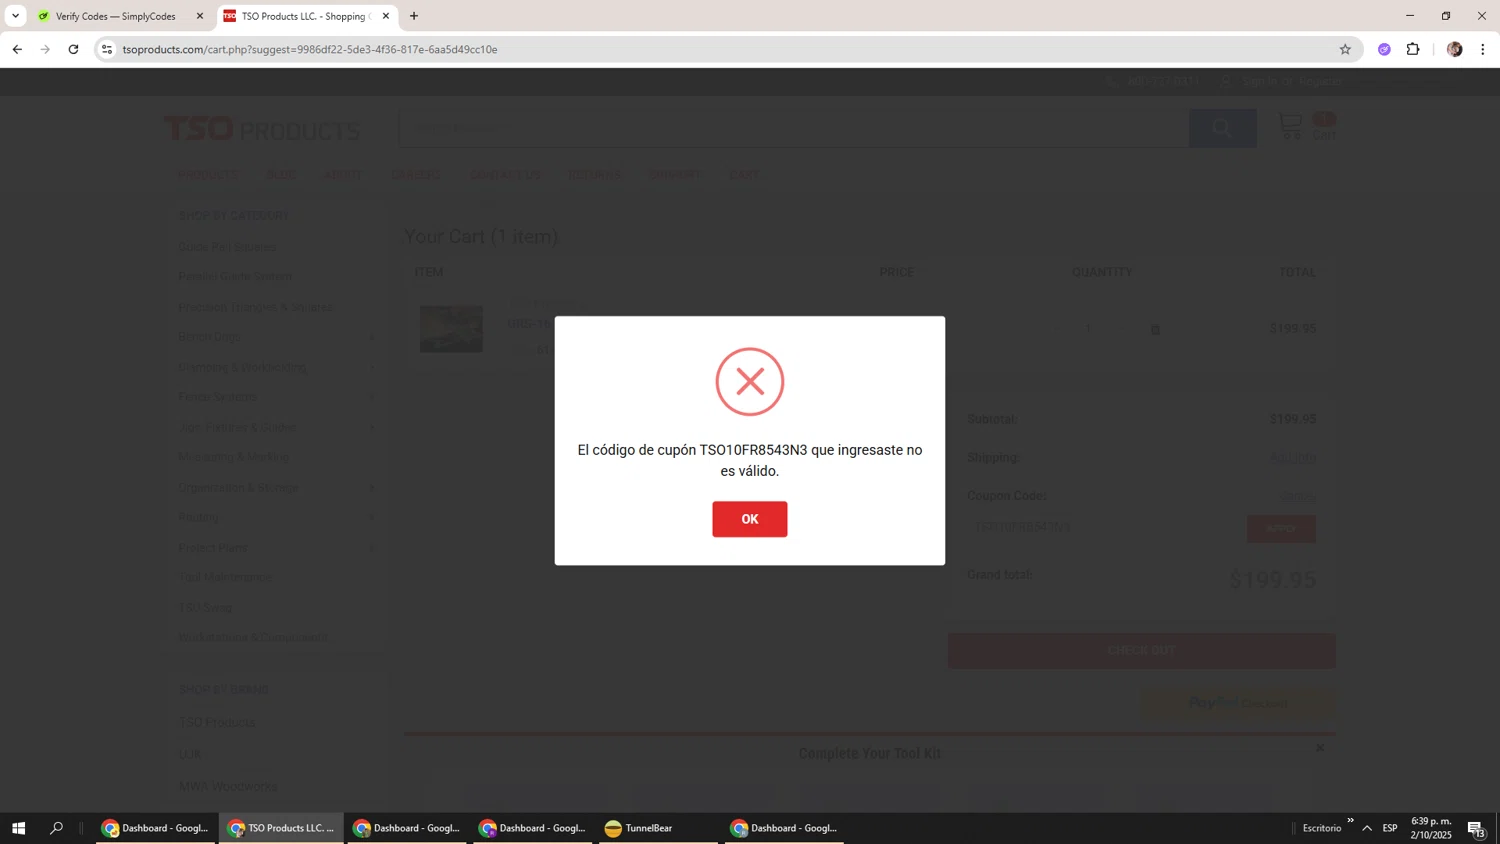Click the Apply coupon button
Image resolution: width=1500 pixels, height=844 pixels.
[1281, 528]
